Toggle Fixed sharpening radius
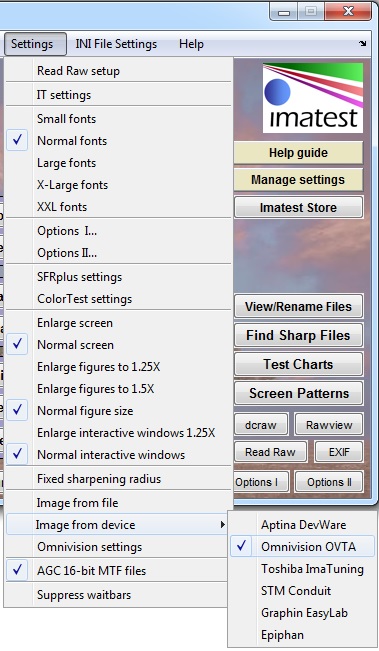 pos(118,479)
